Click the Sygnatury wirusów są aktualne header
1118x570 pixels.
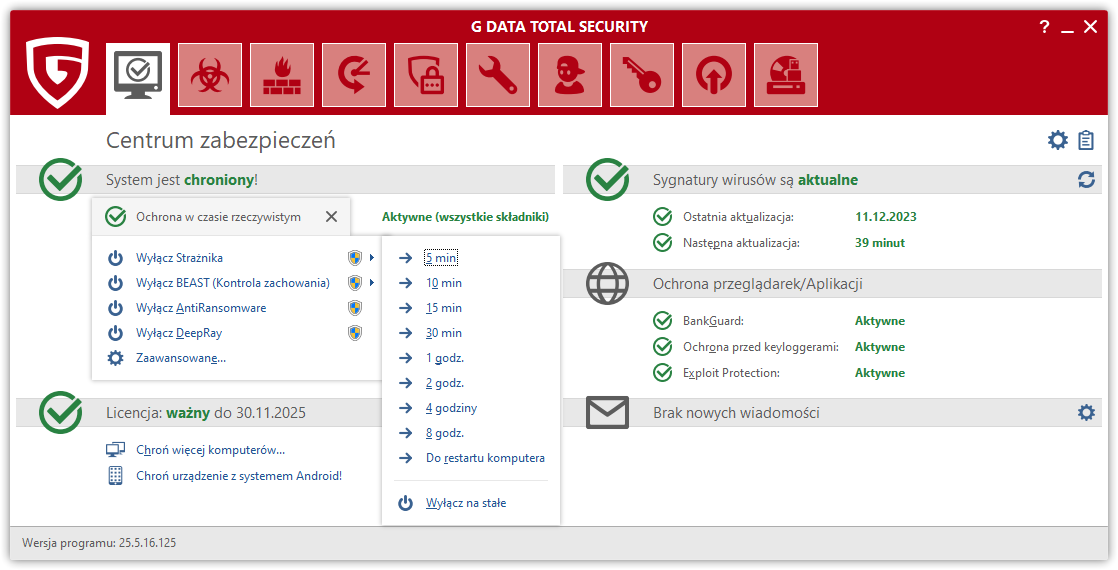(x=756, y=180)
